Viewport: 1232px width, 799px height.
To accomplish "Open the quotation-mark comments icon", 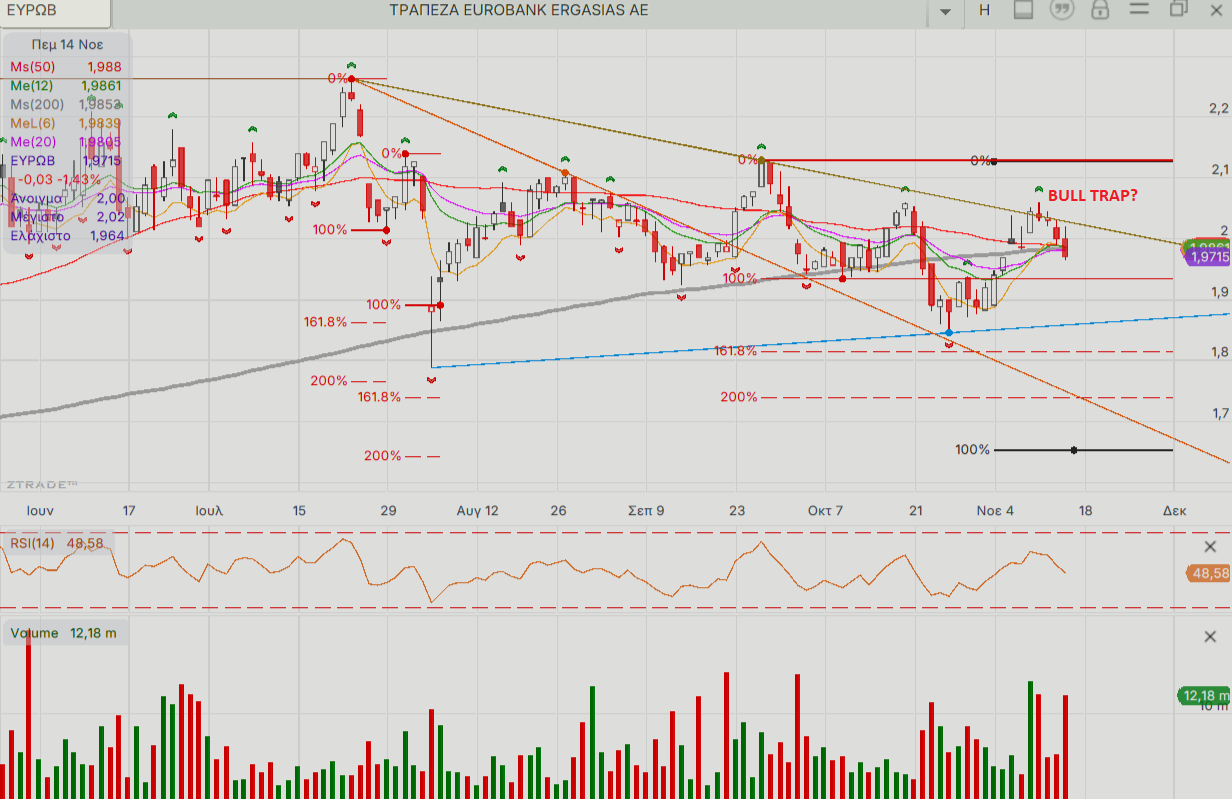I will point(1061,10).
